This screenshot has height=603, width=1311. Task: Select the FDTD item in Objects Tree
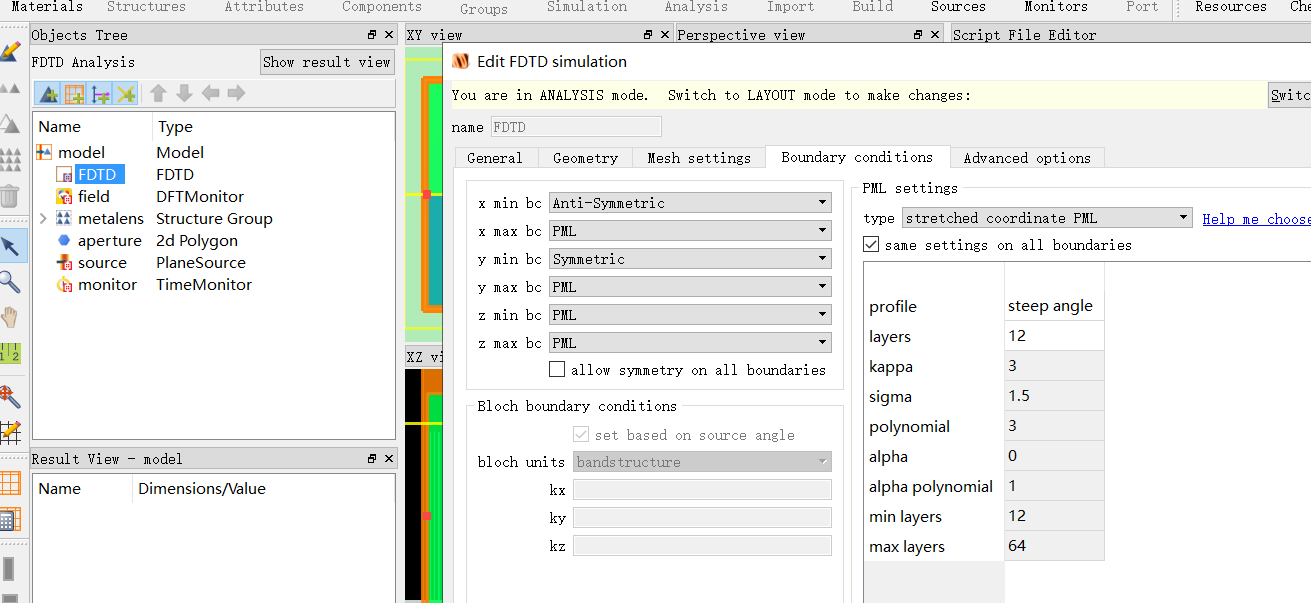[98, 175]
